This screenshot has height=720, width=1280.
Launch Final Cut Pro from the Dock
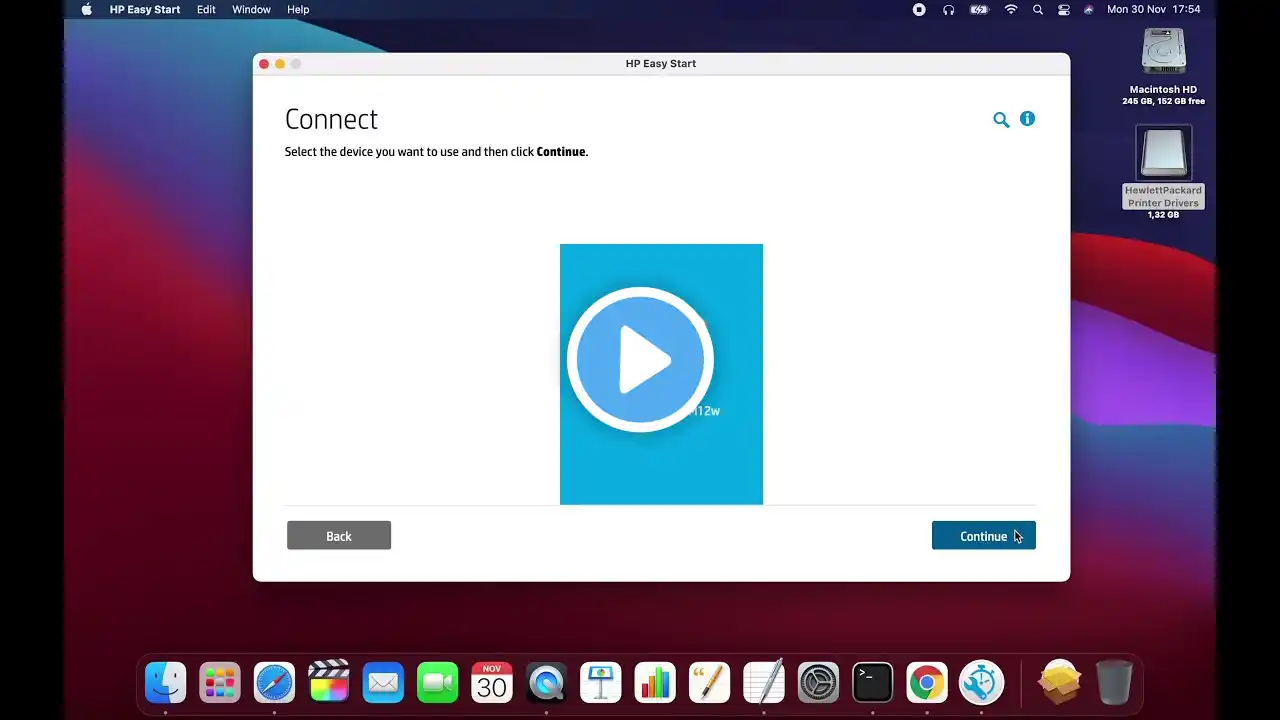pyautogui.click(x=329, y=683)
